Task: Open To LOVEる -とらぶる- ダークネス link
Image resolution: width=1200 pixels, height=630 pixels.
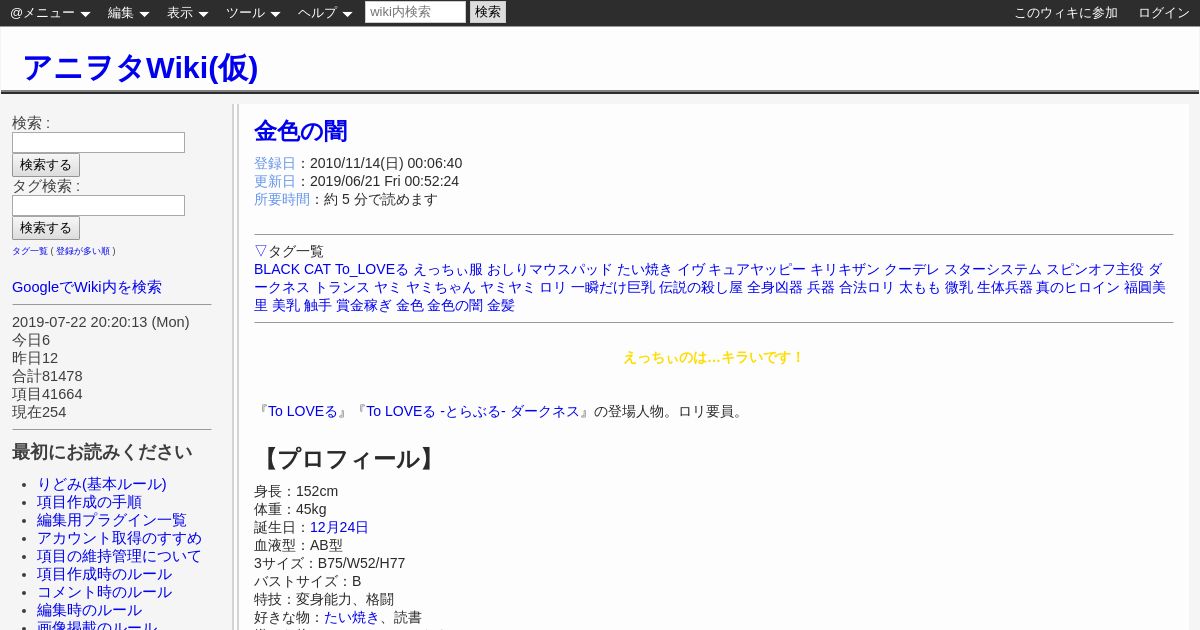Action: pos(473,411)
